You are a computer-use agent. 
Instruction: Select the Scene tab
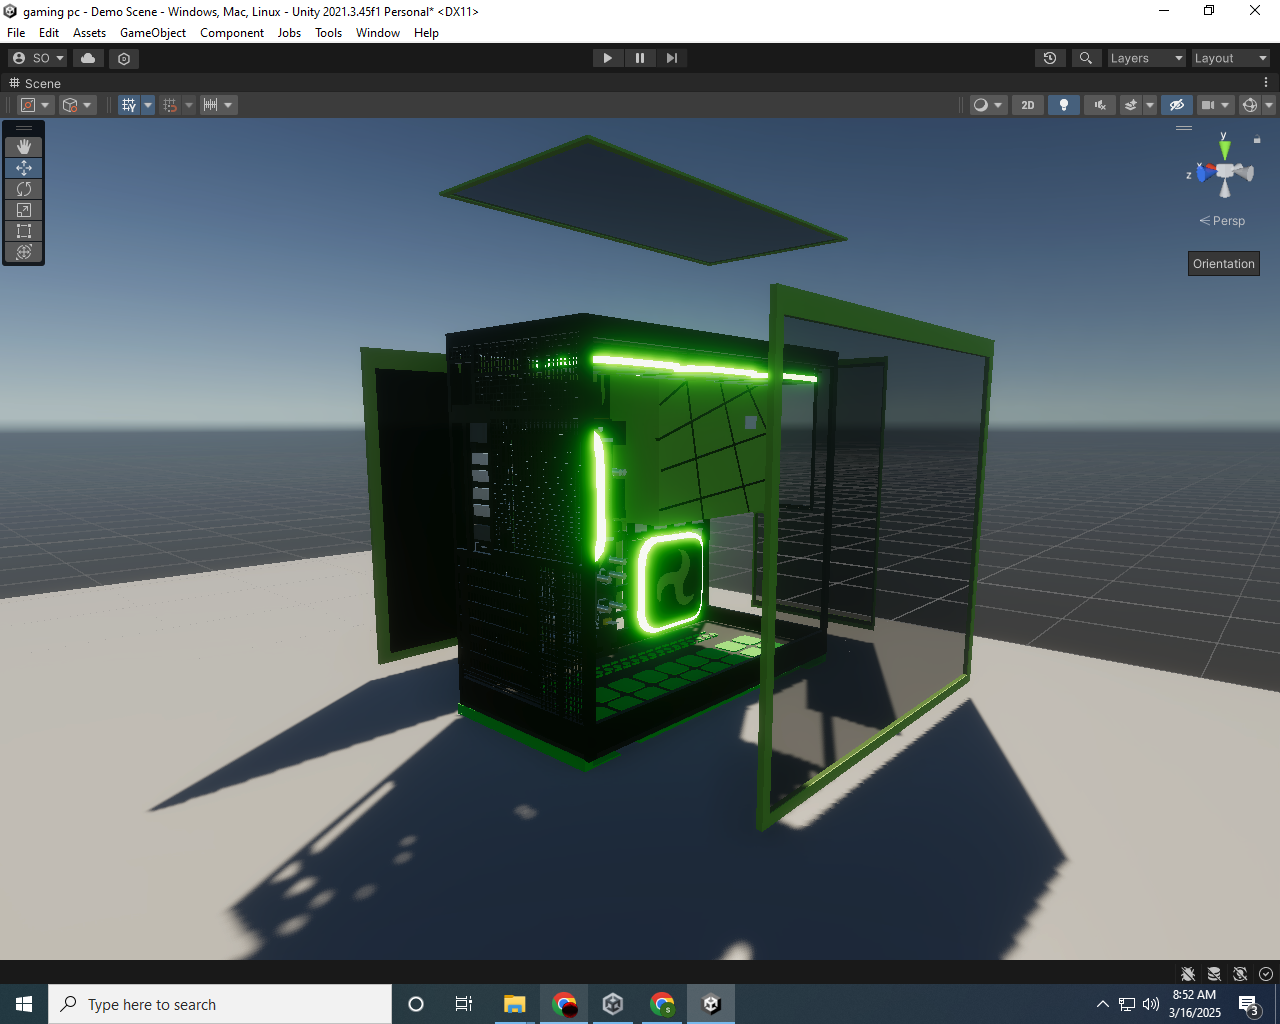coord(35,83)
